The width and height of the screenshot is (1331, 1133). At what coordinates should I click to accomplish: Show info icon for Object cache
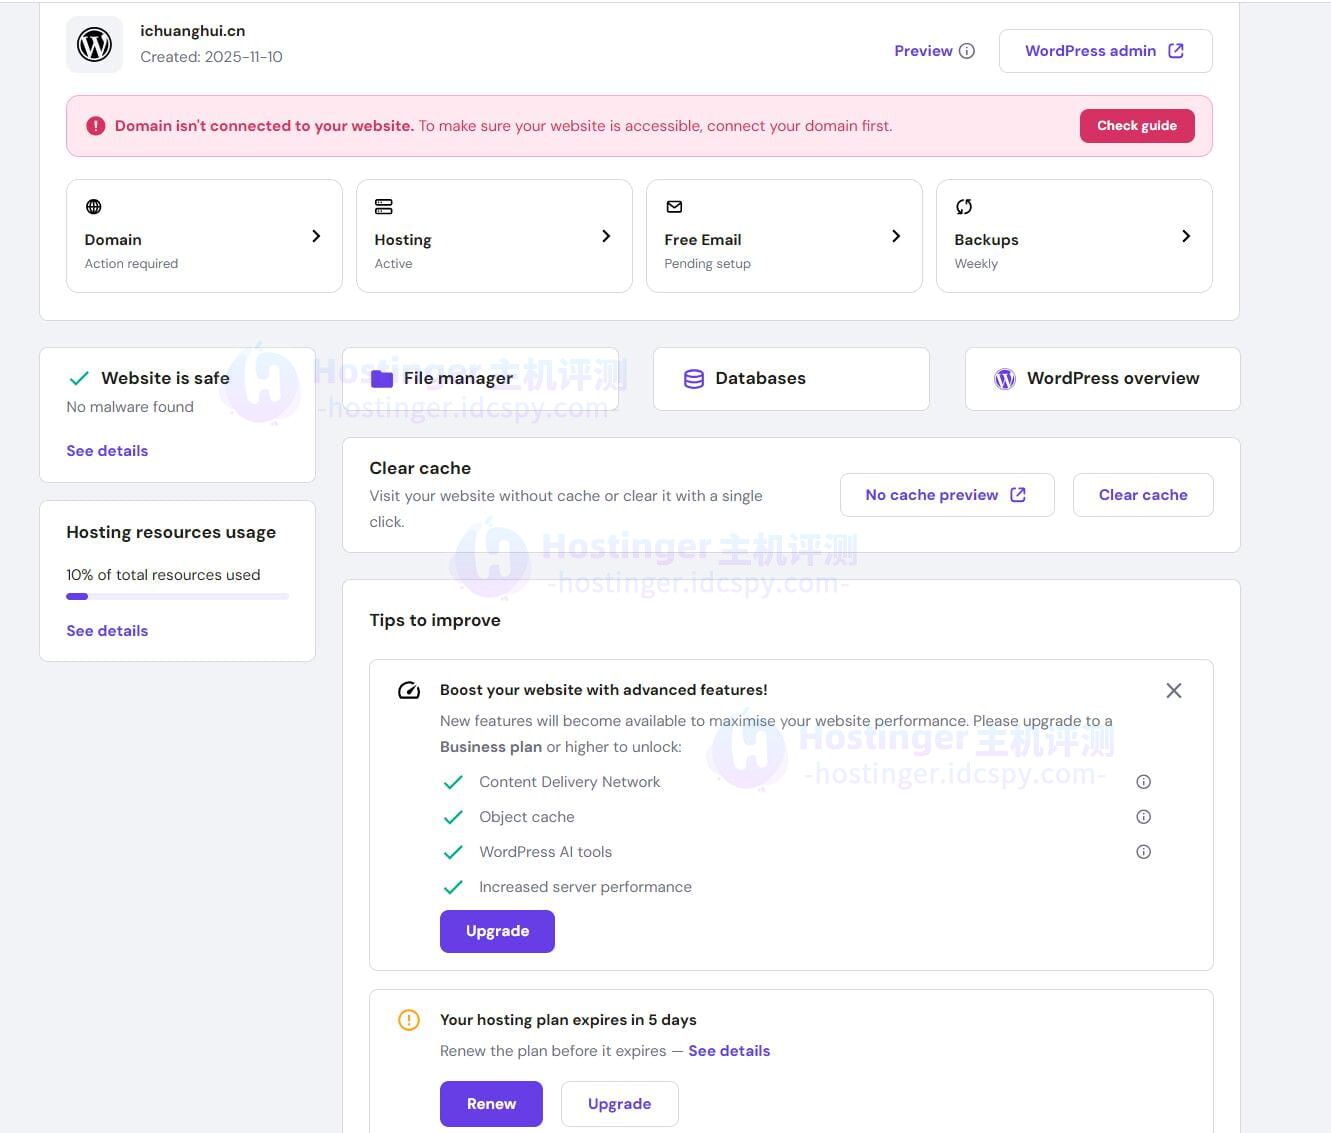point(1143,817)
